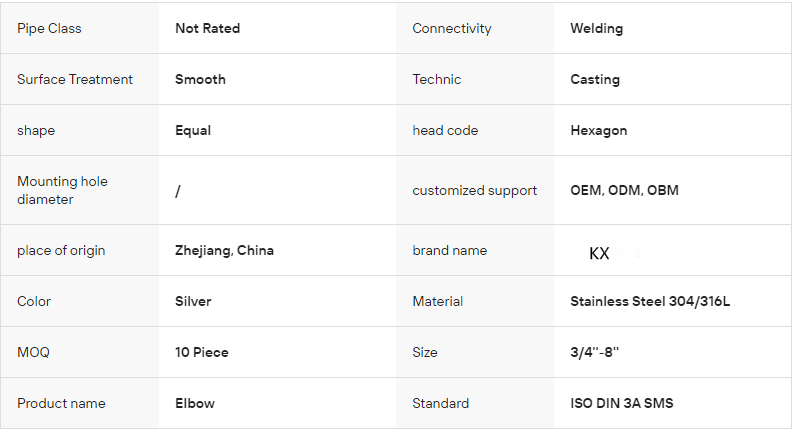This screenshot has height=432, width=793.
Task: Click the Pipe Class label cell
Action: [x=49, y=28]
